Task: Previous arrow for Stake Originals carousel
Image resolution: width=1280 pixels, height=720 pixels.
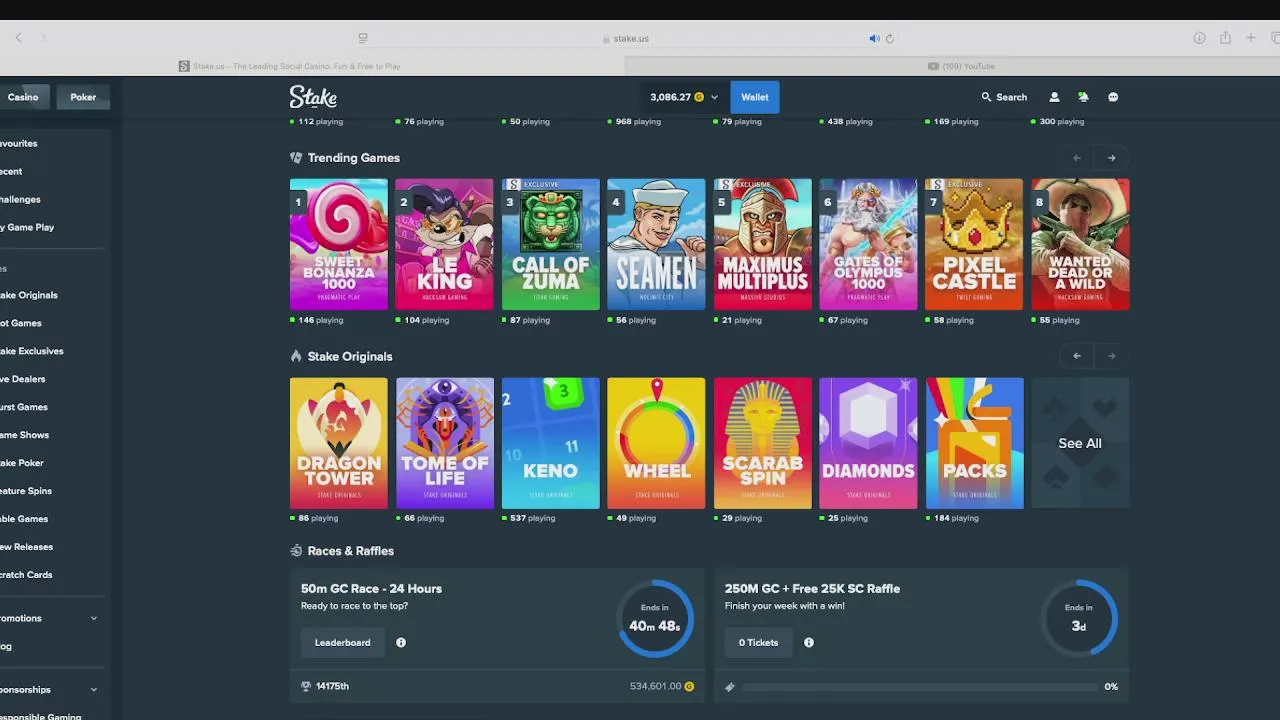Action: pyautogui.click(x=1077, y=356)
